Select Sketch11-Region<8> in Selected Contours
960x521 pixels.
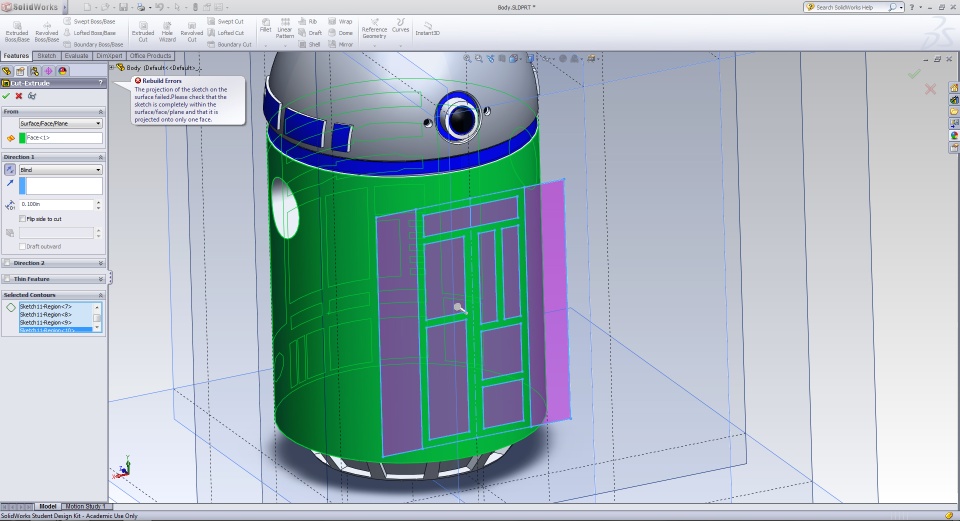(46, 314)
